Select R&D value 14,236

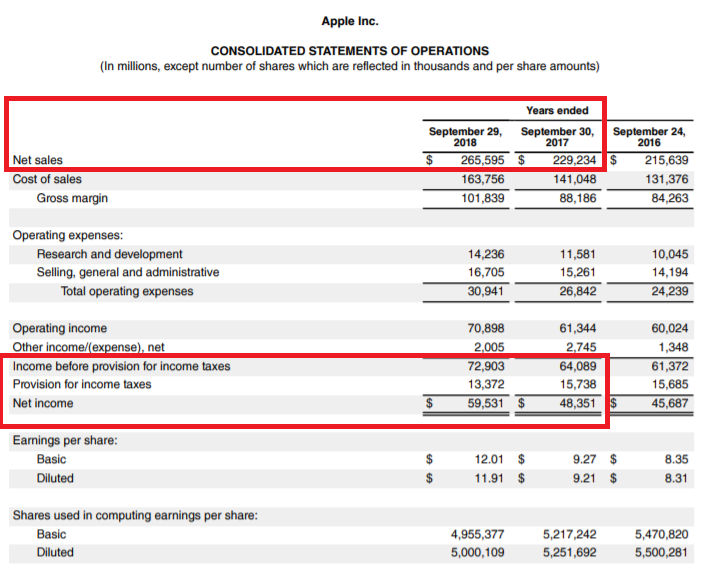[486, 254]
